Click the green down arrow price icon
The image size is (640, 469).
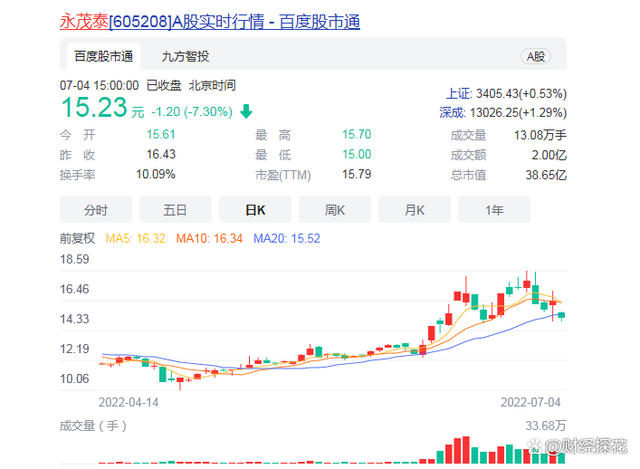click(x=246, y=111)
